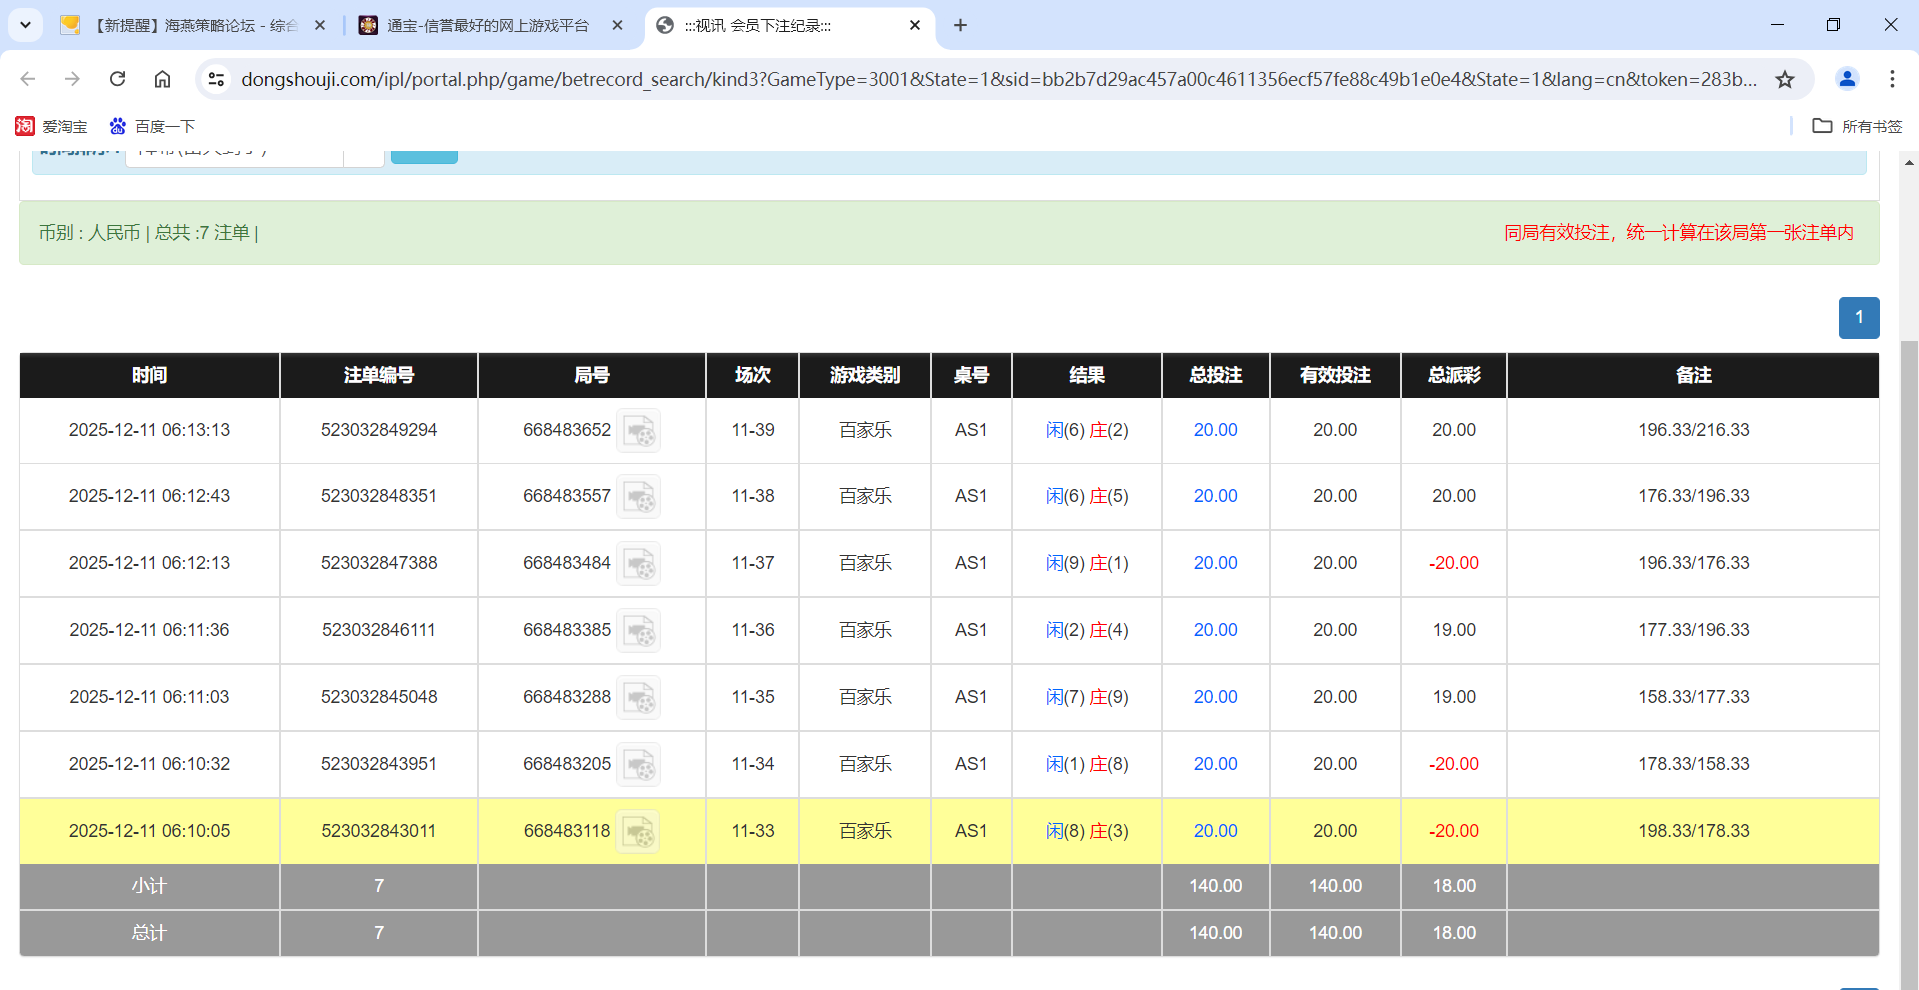This screenshot has width=1919, height=990.
Task: Reload the page with refresh icon
Action: click(x=117, y=79)
